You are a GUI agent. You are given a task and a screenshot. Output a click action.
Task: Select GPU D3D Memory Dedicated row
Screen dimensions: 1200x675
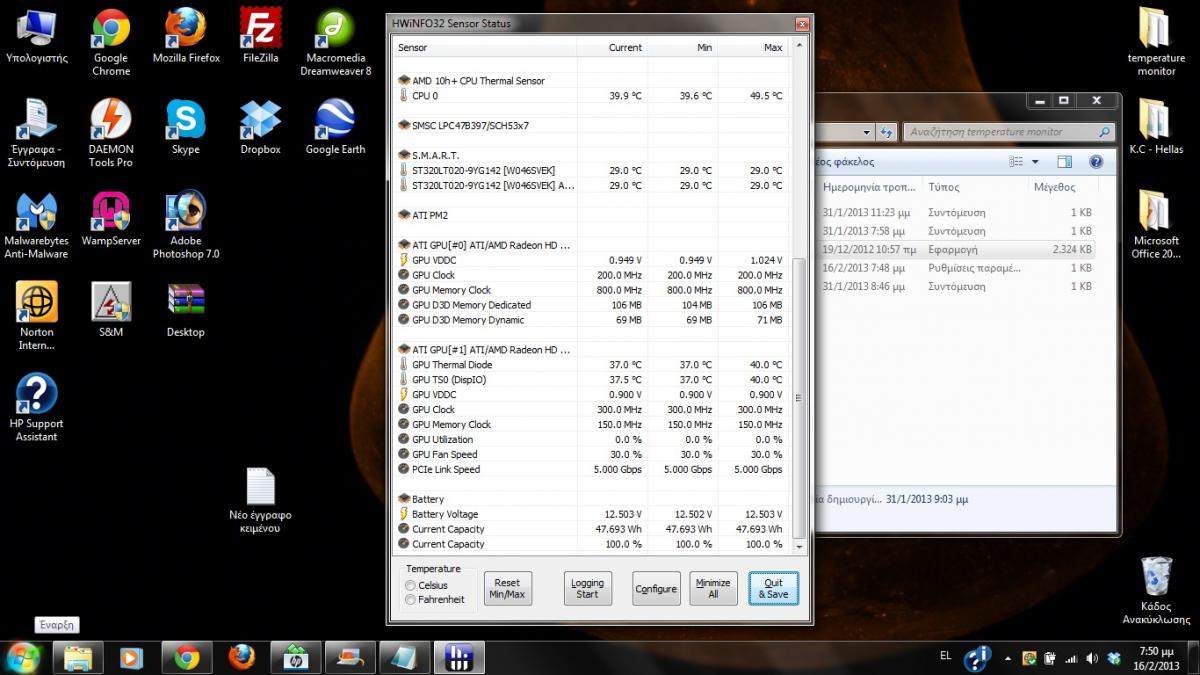pos(591,305)
